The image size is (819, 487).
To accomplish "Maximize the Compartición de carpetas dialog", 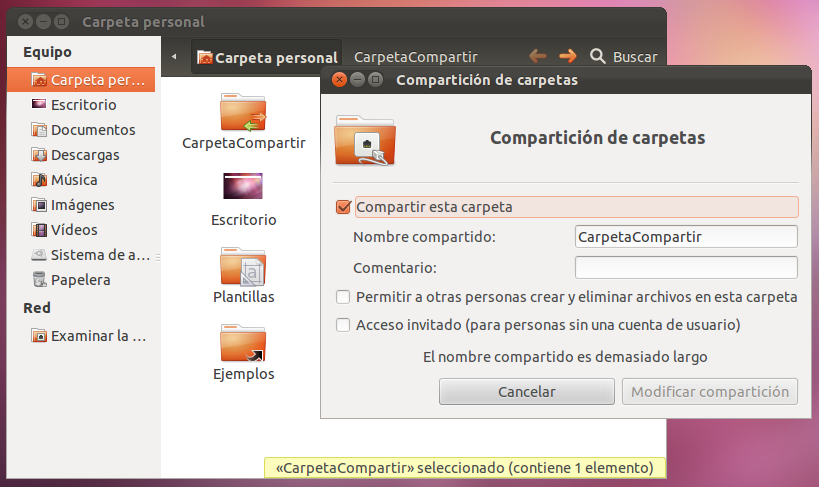I will pos(375,79).
